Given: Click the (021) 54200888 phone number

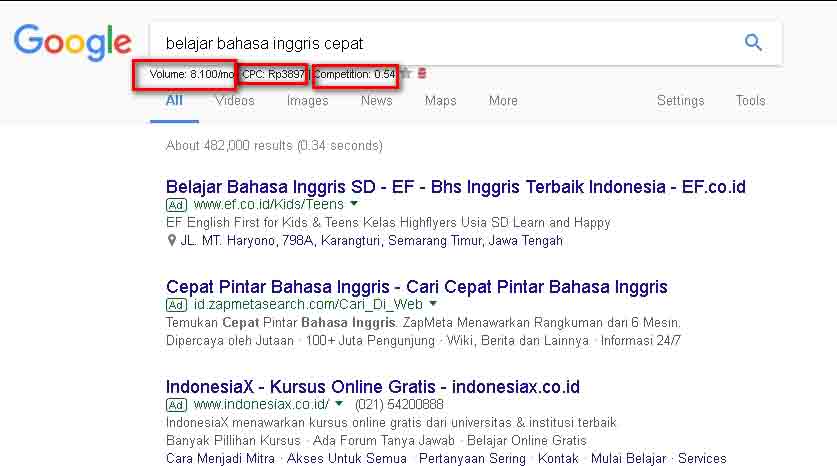Looking at the screenshot, I should [x=399, y=405].
